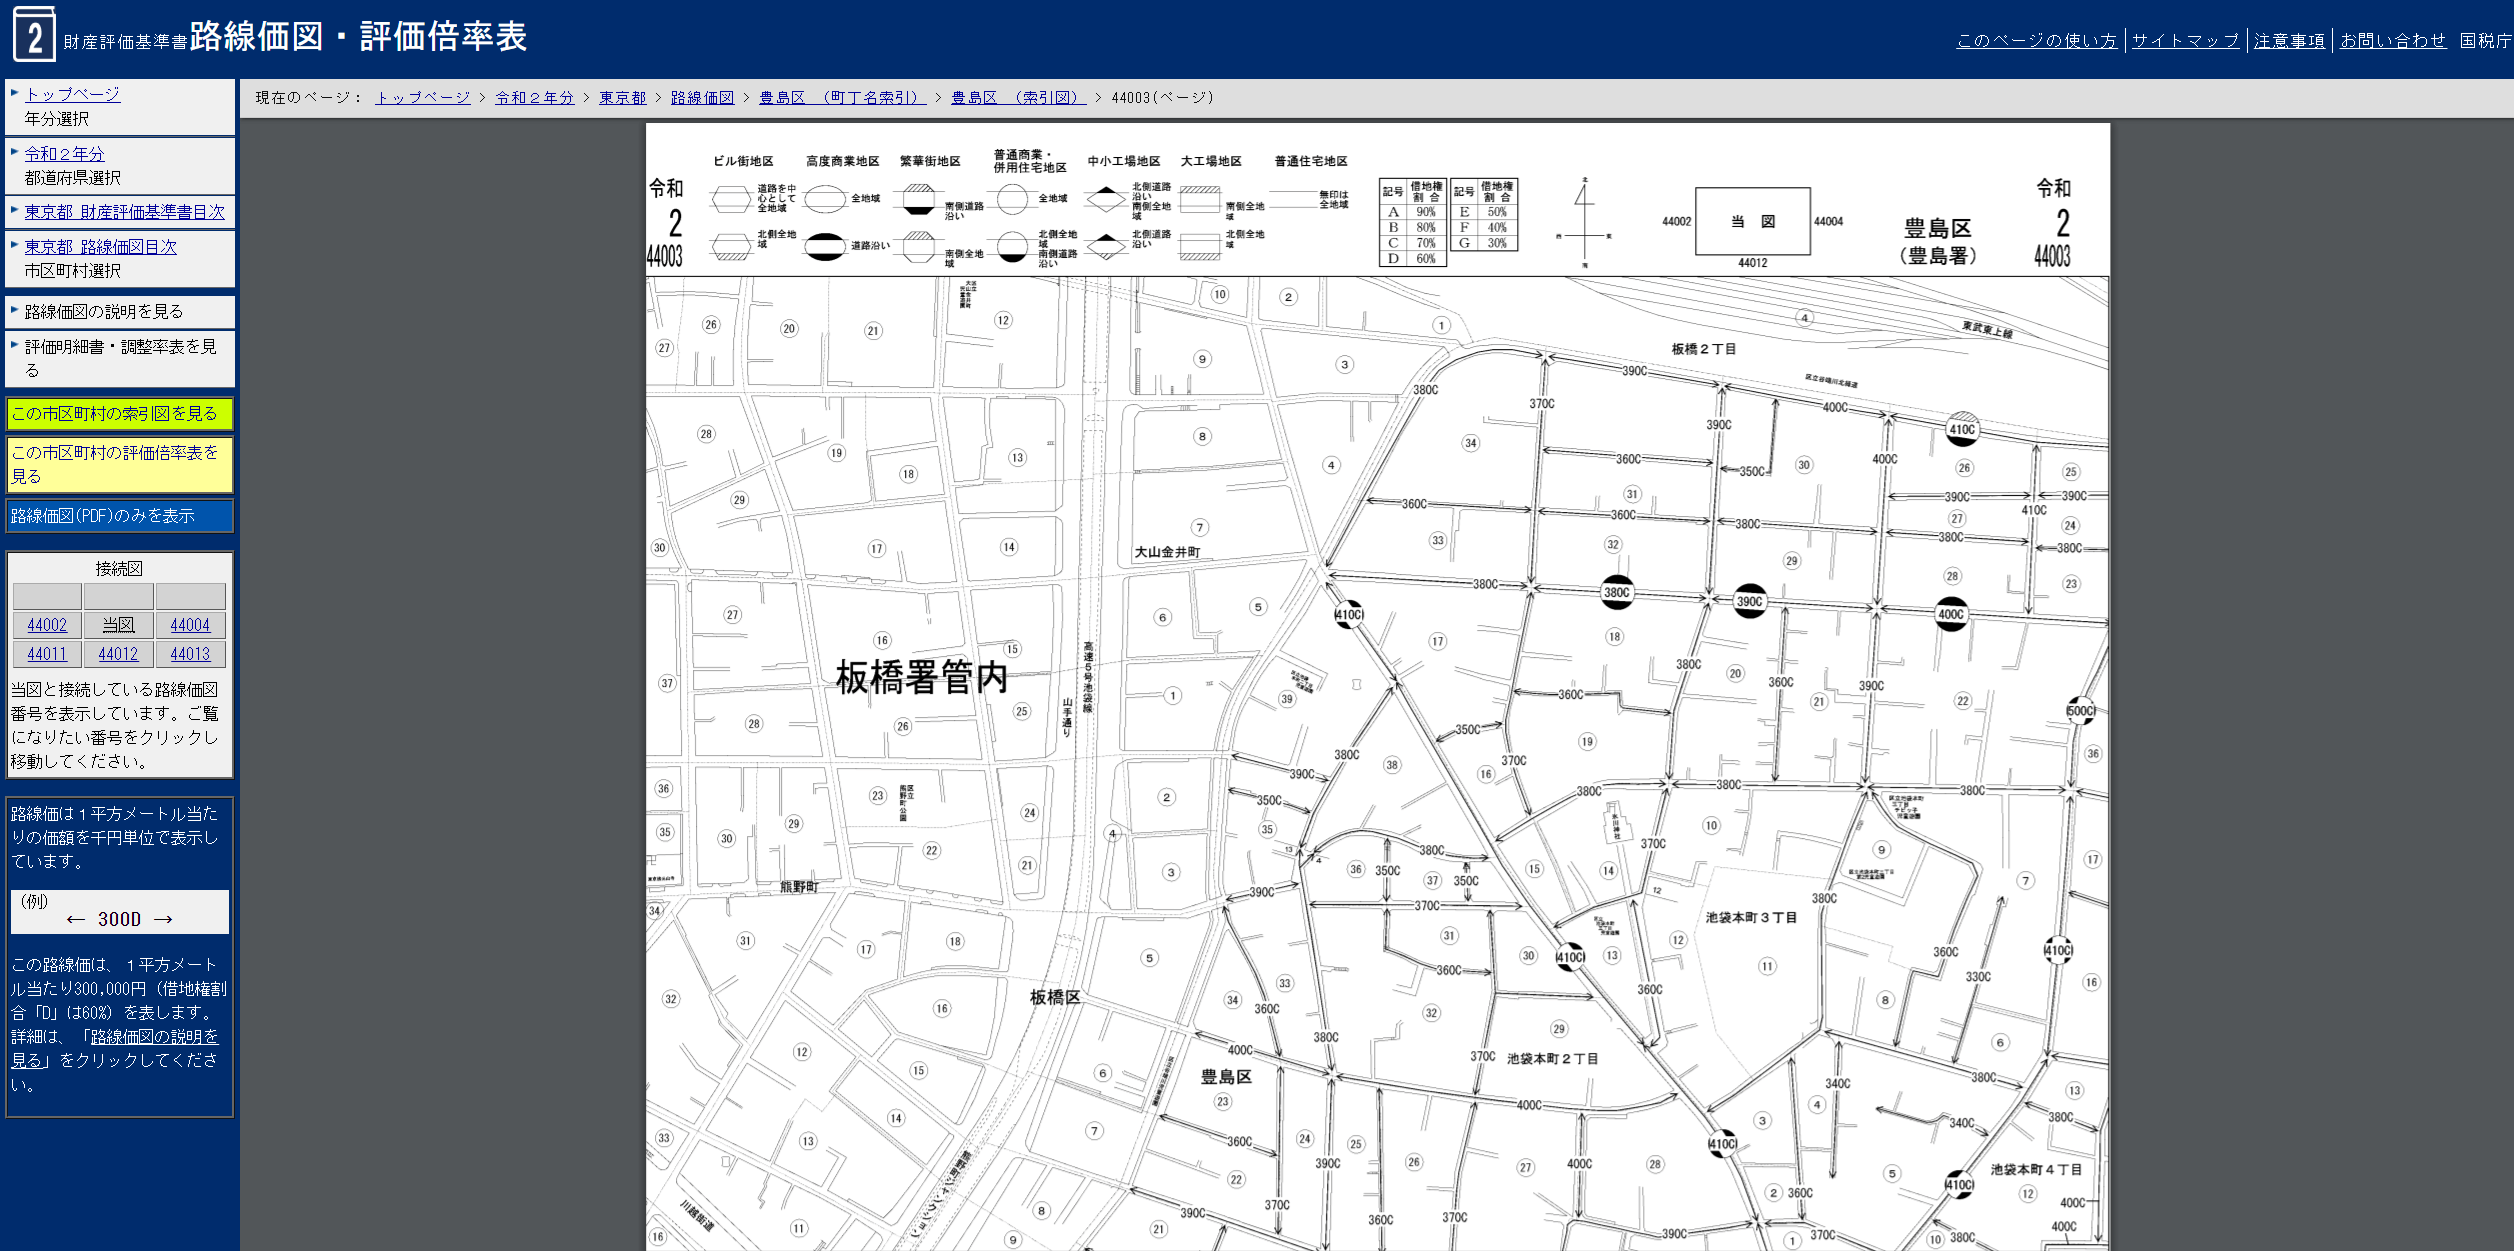The width and height of the screenshot is (2514, 1251).
Task: Click the black-banded 400C oval marker
Action: click(x=1950, y=614)
